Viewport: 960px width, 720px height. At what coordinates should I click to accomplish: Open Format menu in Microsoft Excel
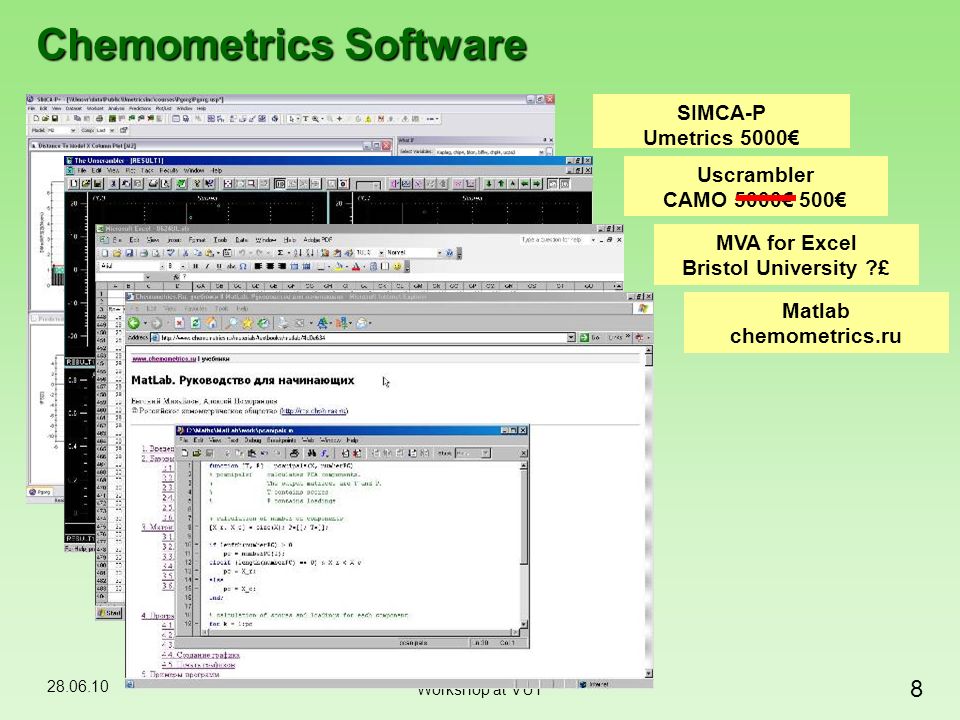[197, 240]
